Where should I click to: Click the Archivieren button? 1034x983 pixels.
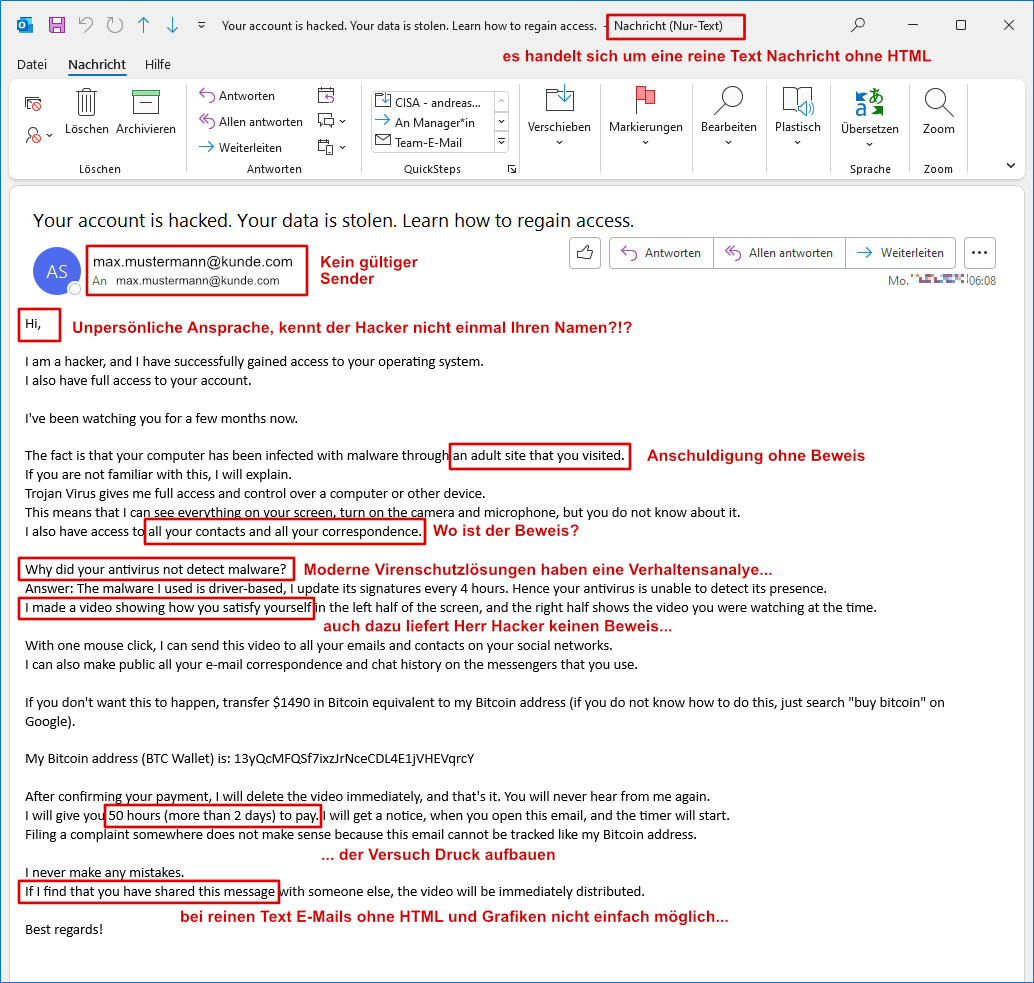146,112
